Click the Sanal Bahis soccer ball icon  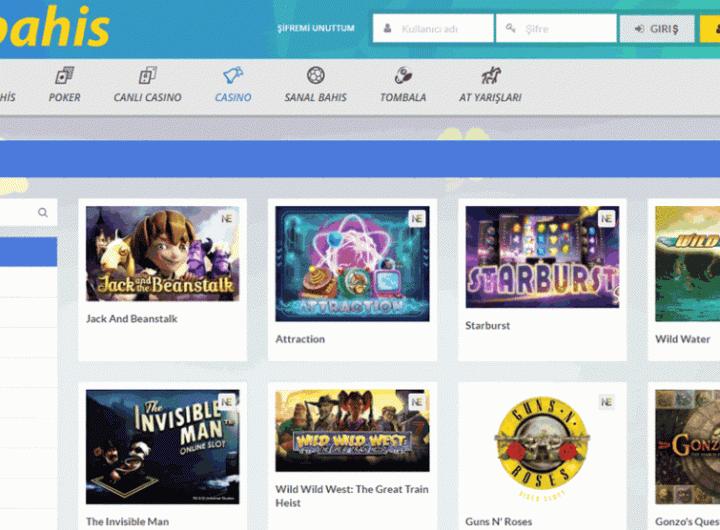coord(315,75)
